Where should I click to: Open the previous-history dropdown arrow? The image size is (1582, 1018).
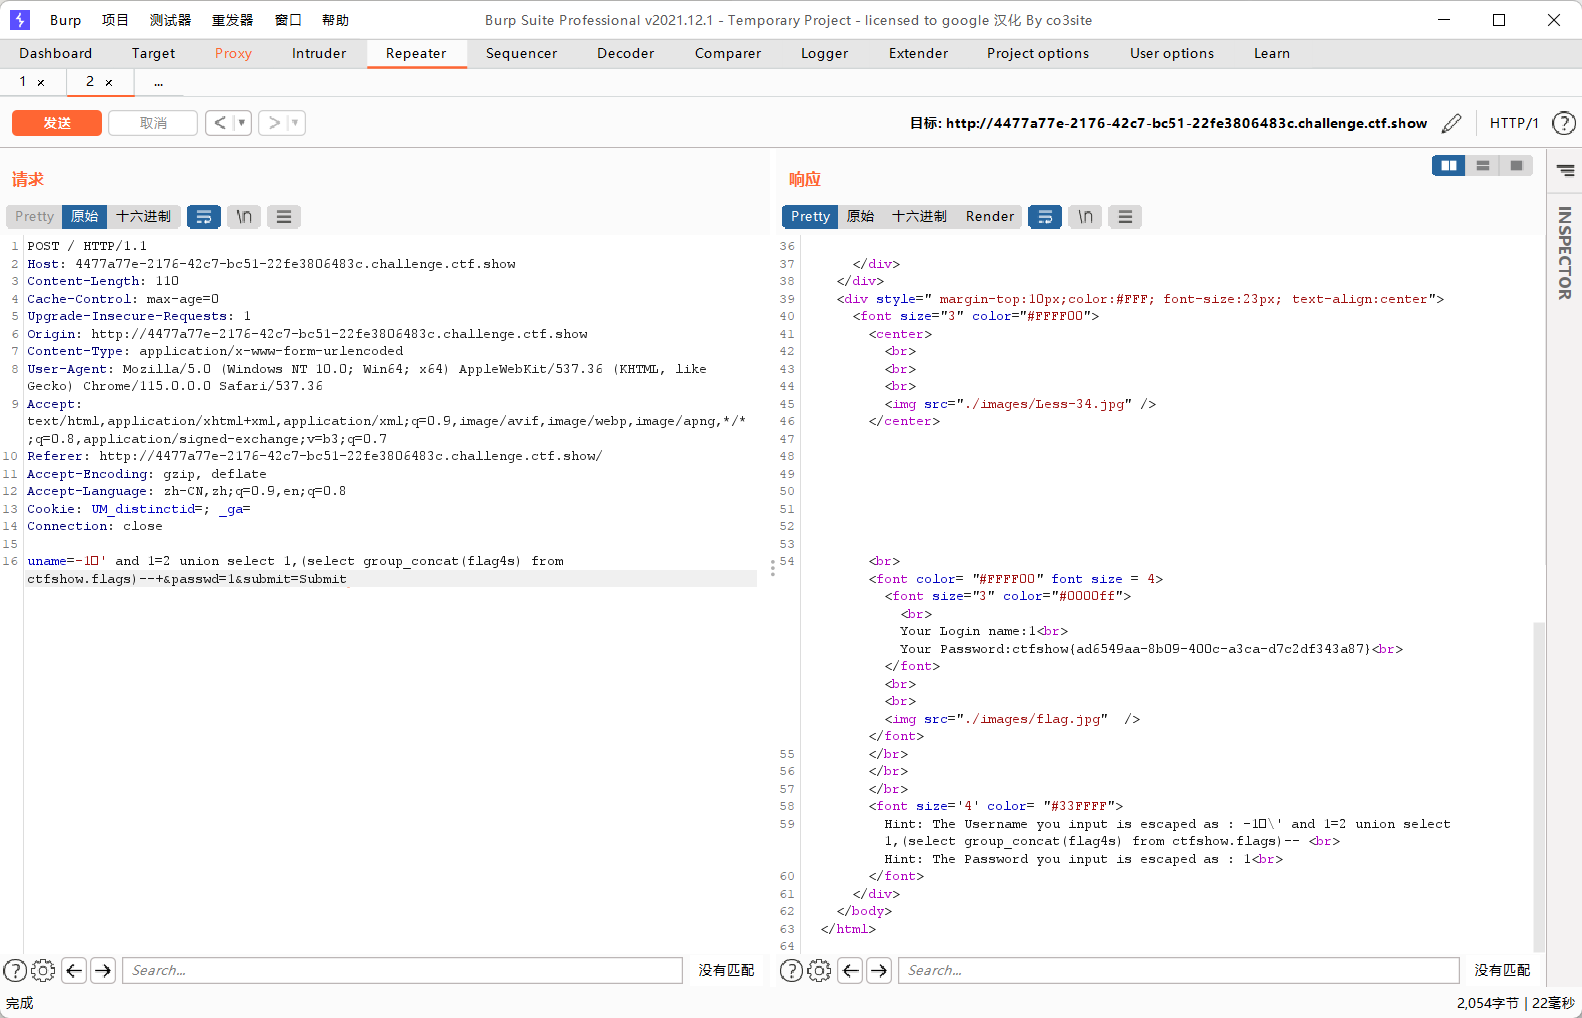click(x=242, y=123)
